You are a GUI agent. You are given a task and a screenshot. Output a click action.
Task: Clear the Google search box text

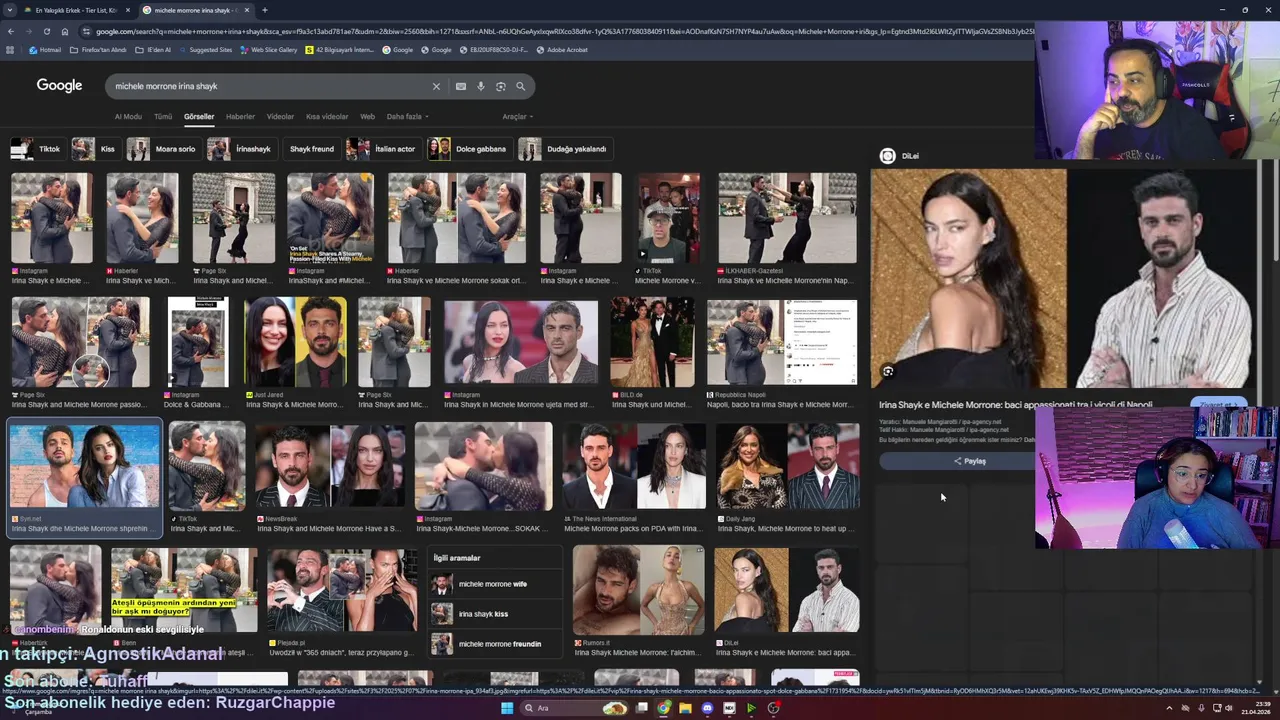tap(436, 86)
